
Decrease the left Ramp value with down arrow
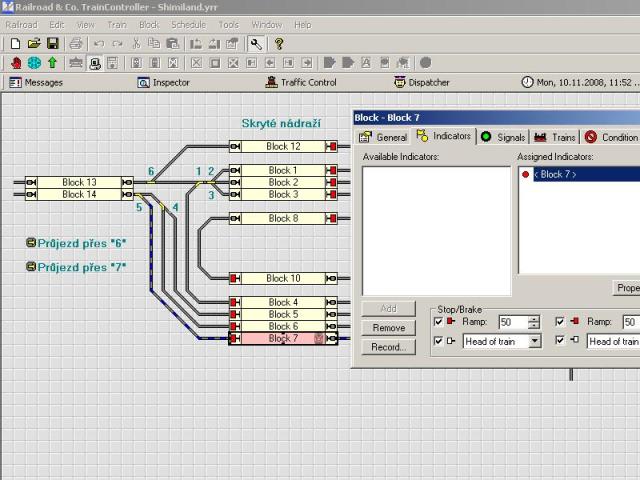(x=534, y=325)
